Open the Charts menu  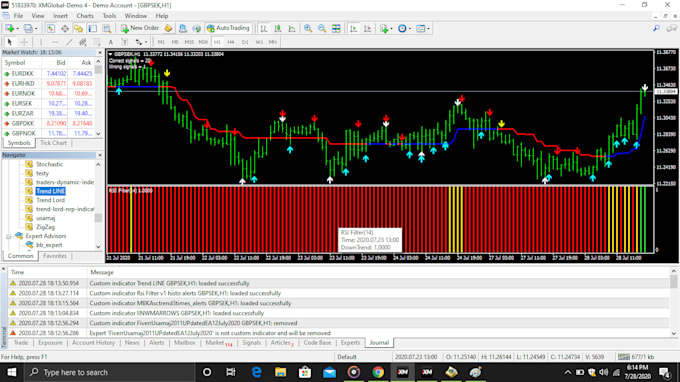85,16
